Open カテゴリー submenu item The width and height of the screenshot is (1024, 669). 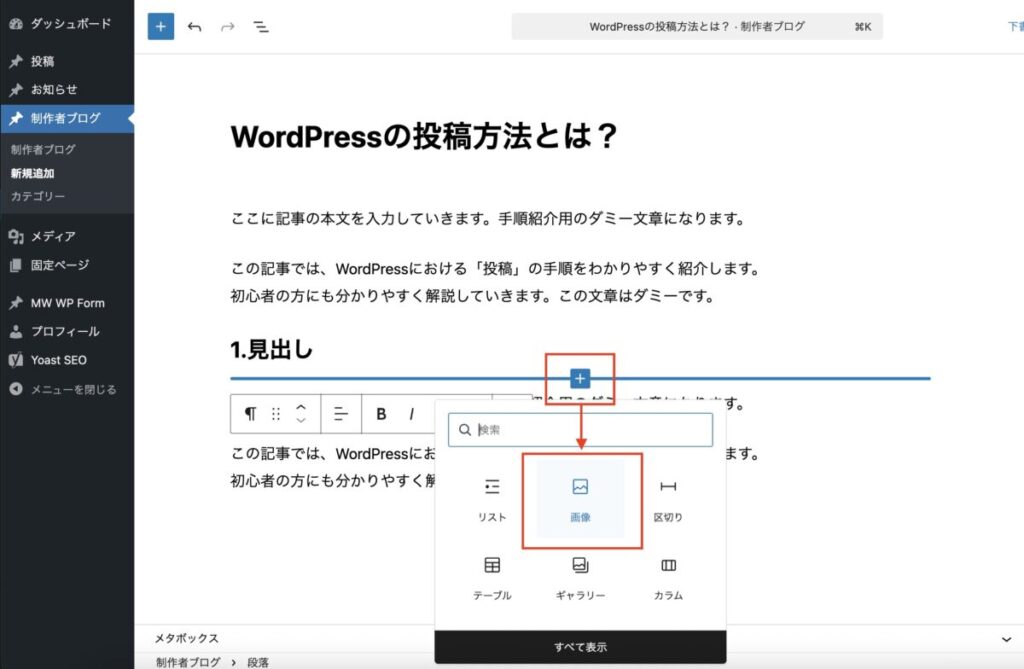click(38, 196)
